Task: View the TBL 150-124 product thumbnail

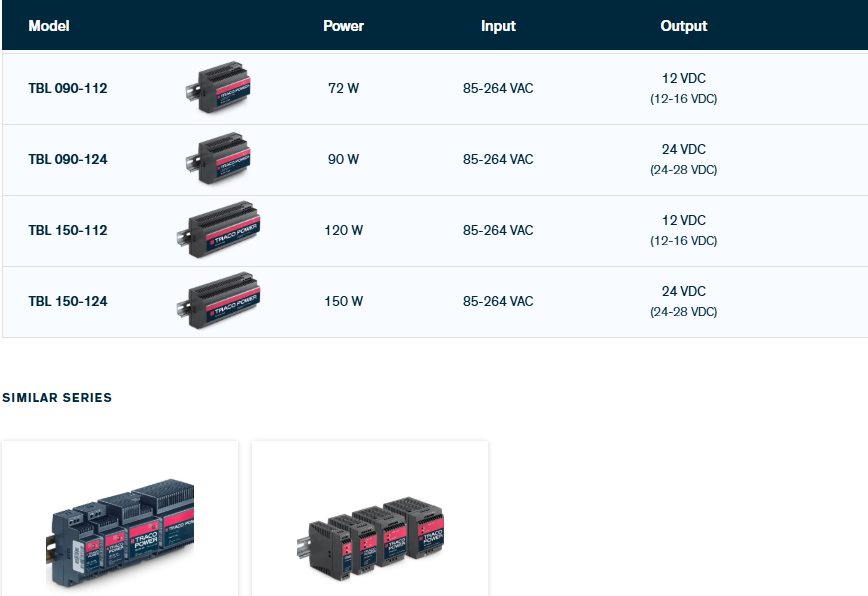Action: click(219, 301)
